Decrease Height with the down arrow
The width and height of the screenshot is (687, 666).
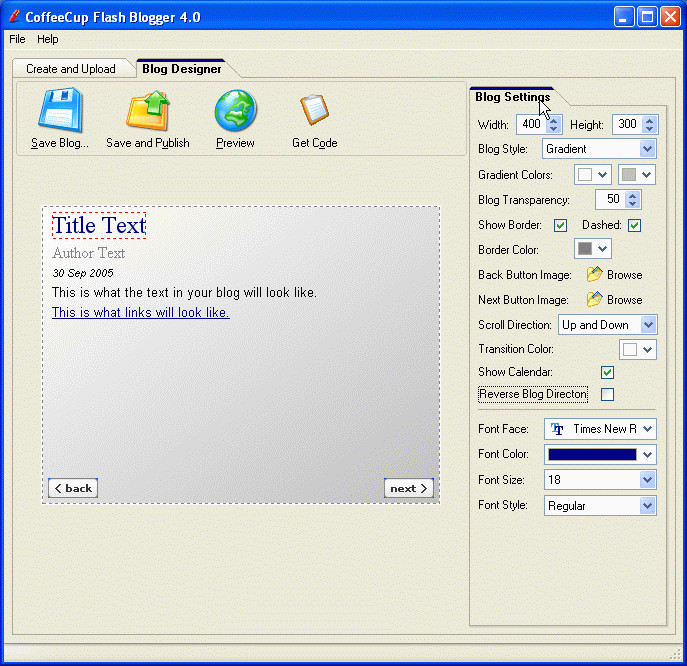pos(649,129)
